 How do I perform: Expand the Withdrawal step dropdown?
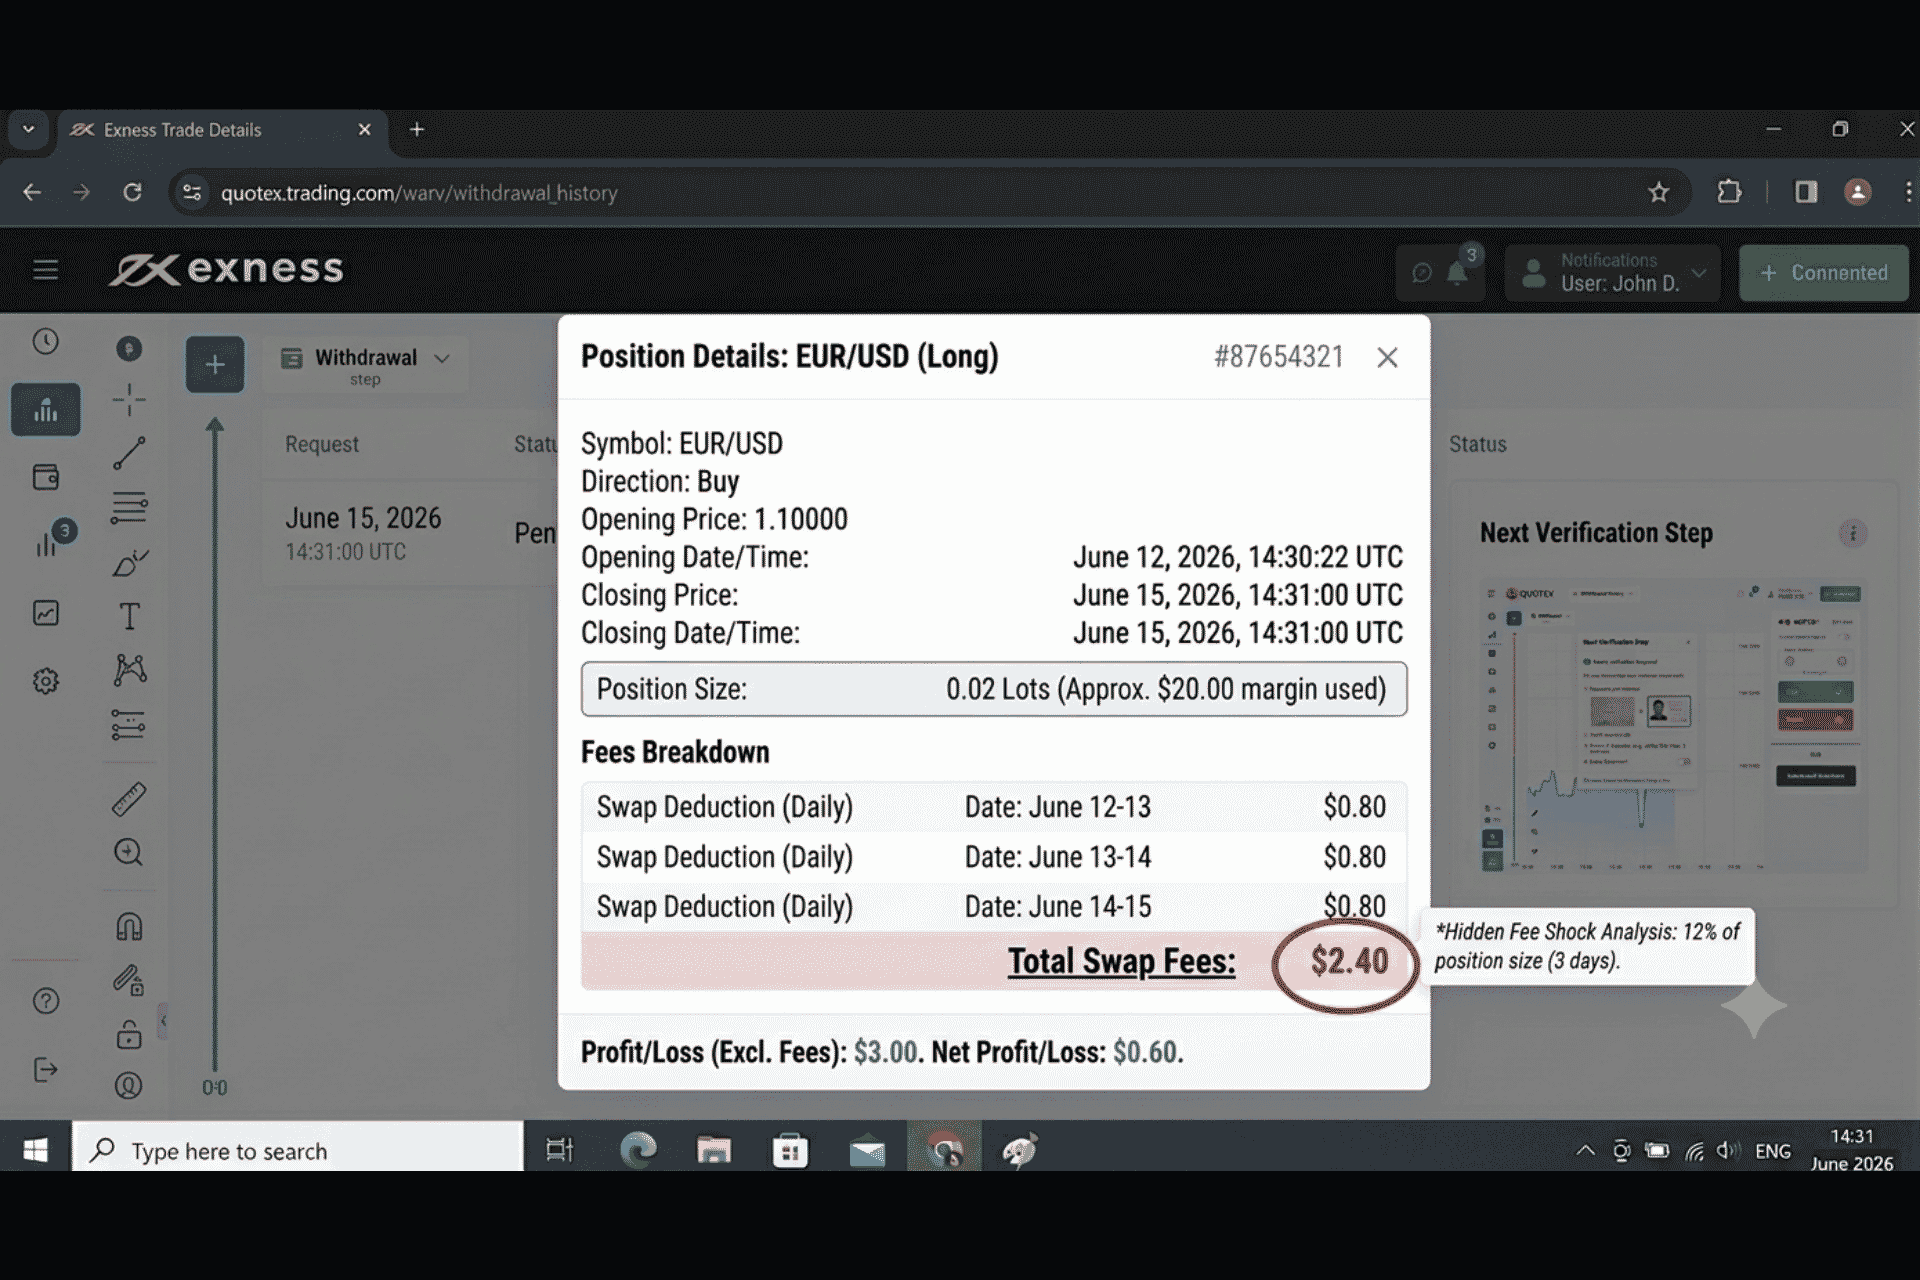coord(366,364)
